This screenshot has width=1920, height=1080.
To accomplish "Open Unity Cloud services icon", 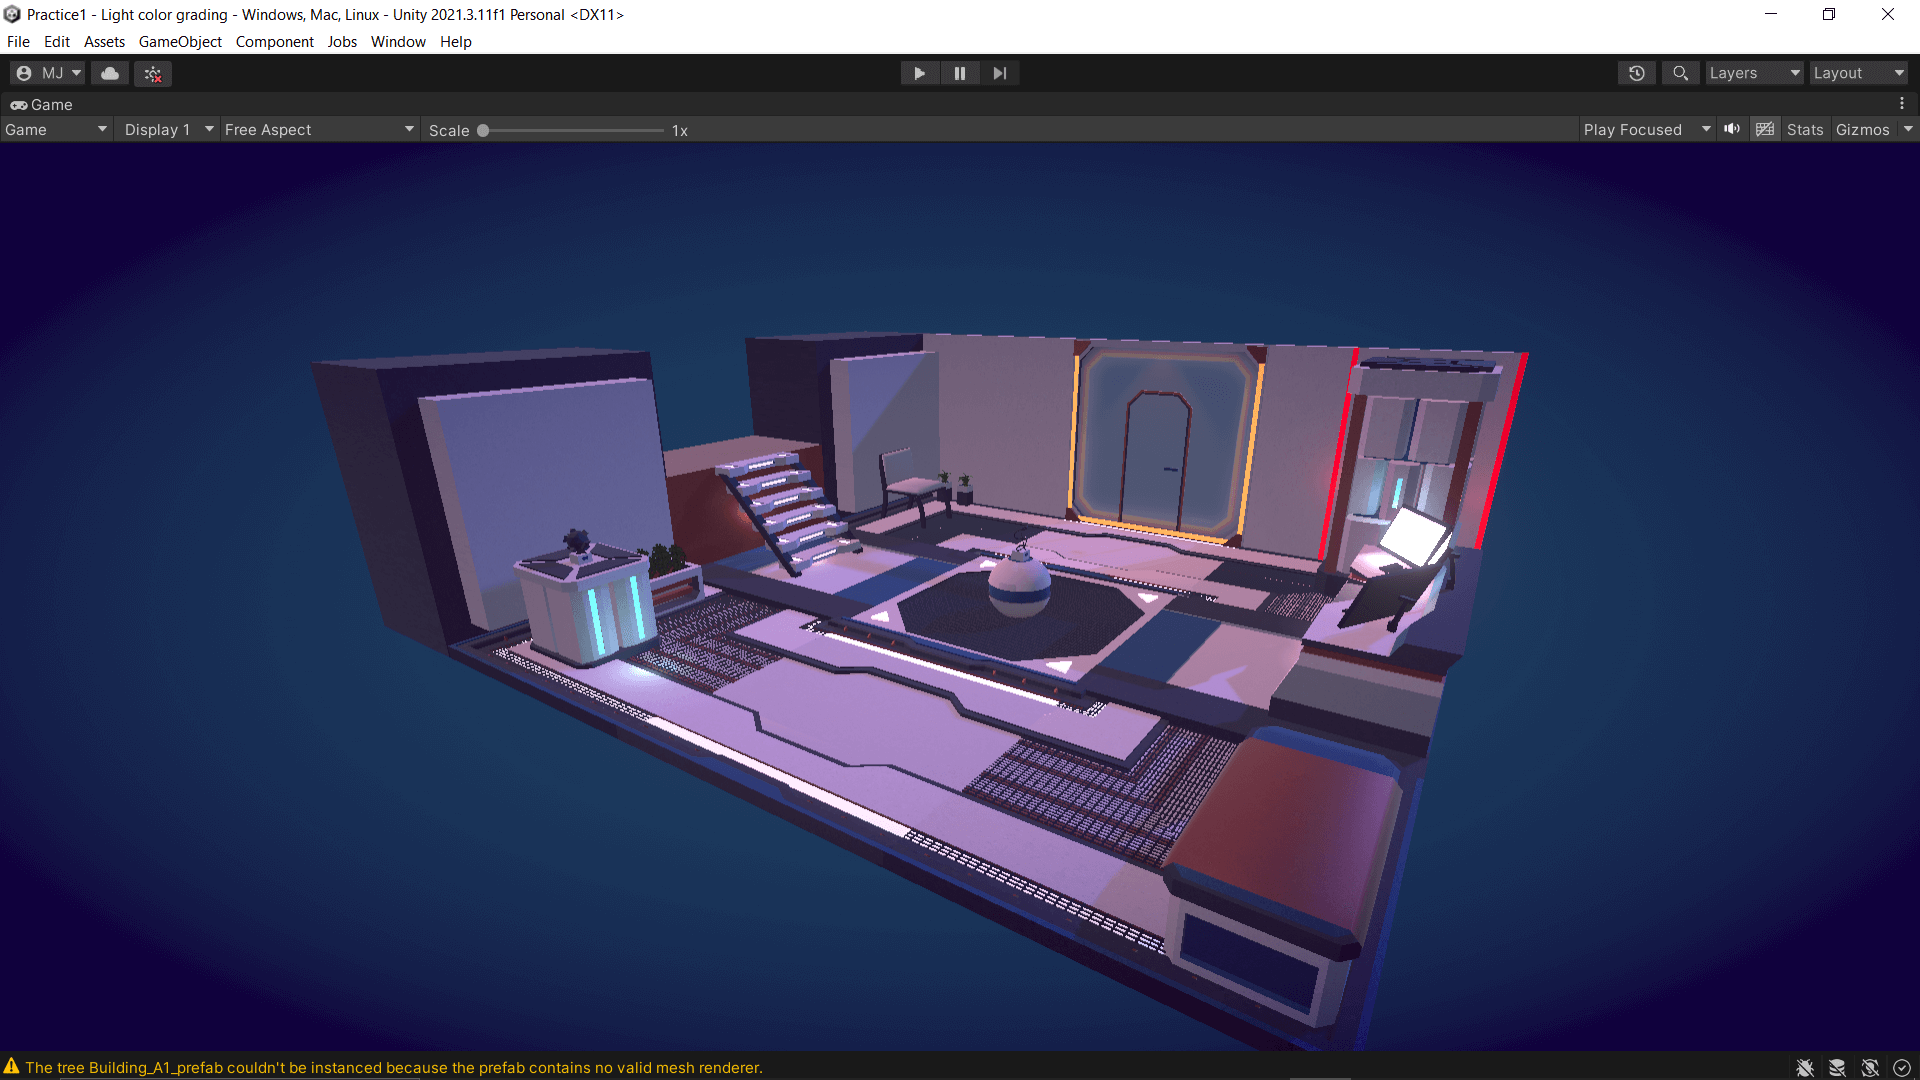I will coord(110,73).
